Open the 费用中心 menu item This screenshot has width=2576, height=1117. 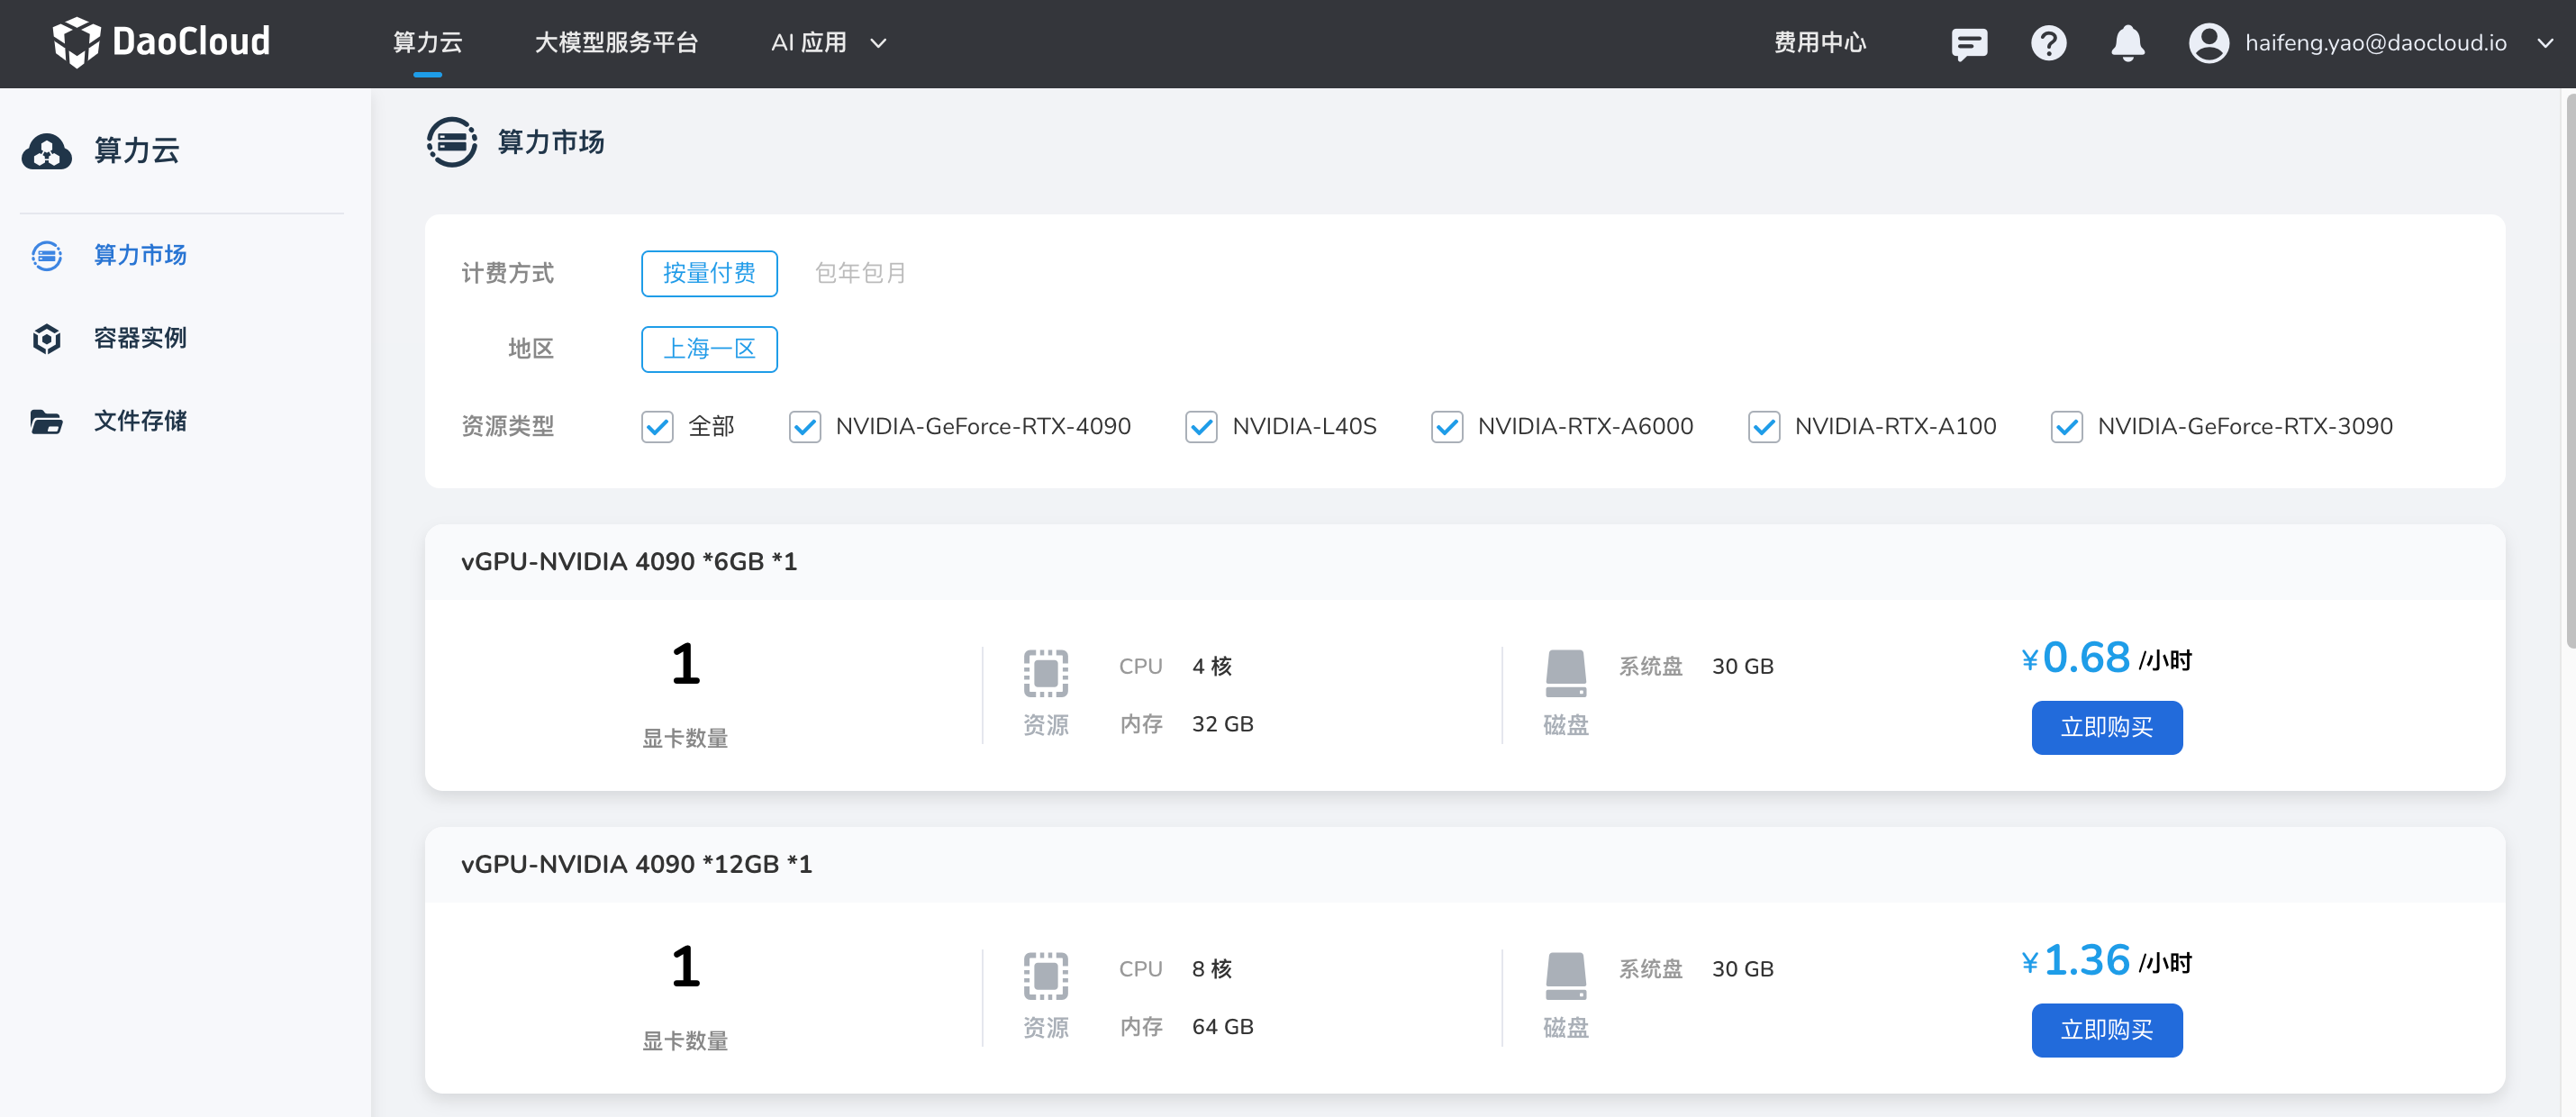point(1819,43)
